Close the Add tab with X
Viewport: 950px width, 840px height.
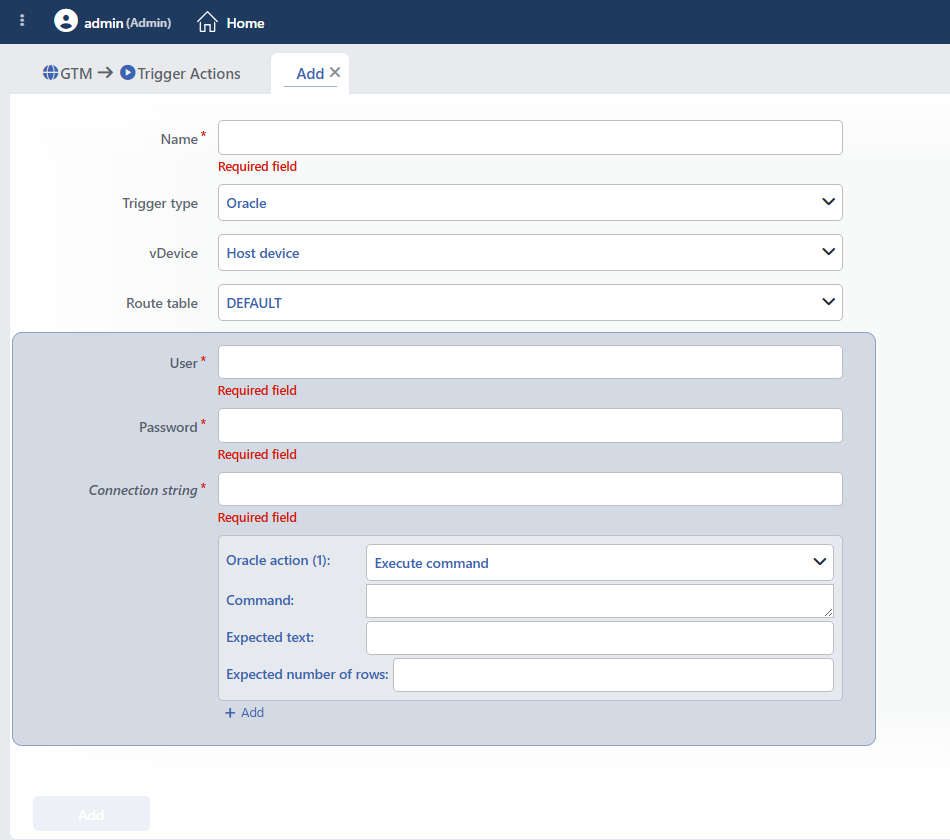[x=334, y=73]
